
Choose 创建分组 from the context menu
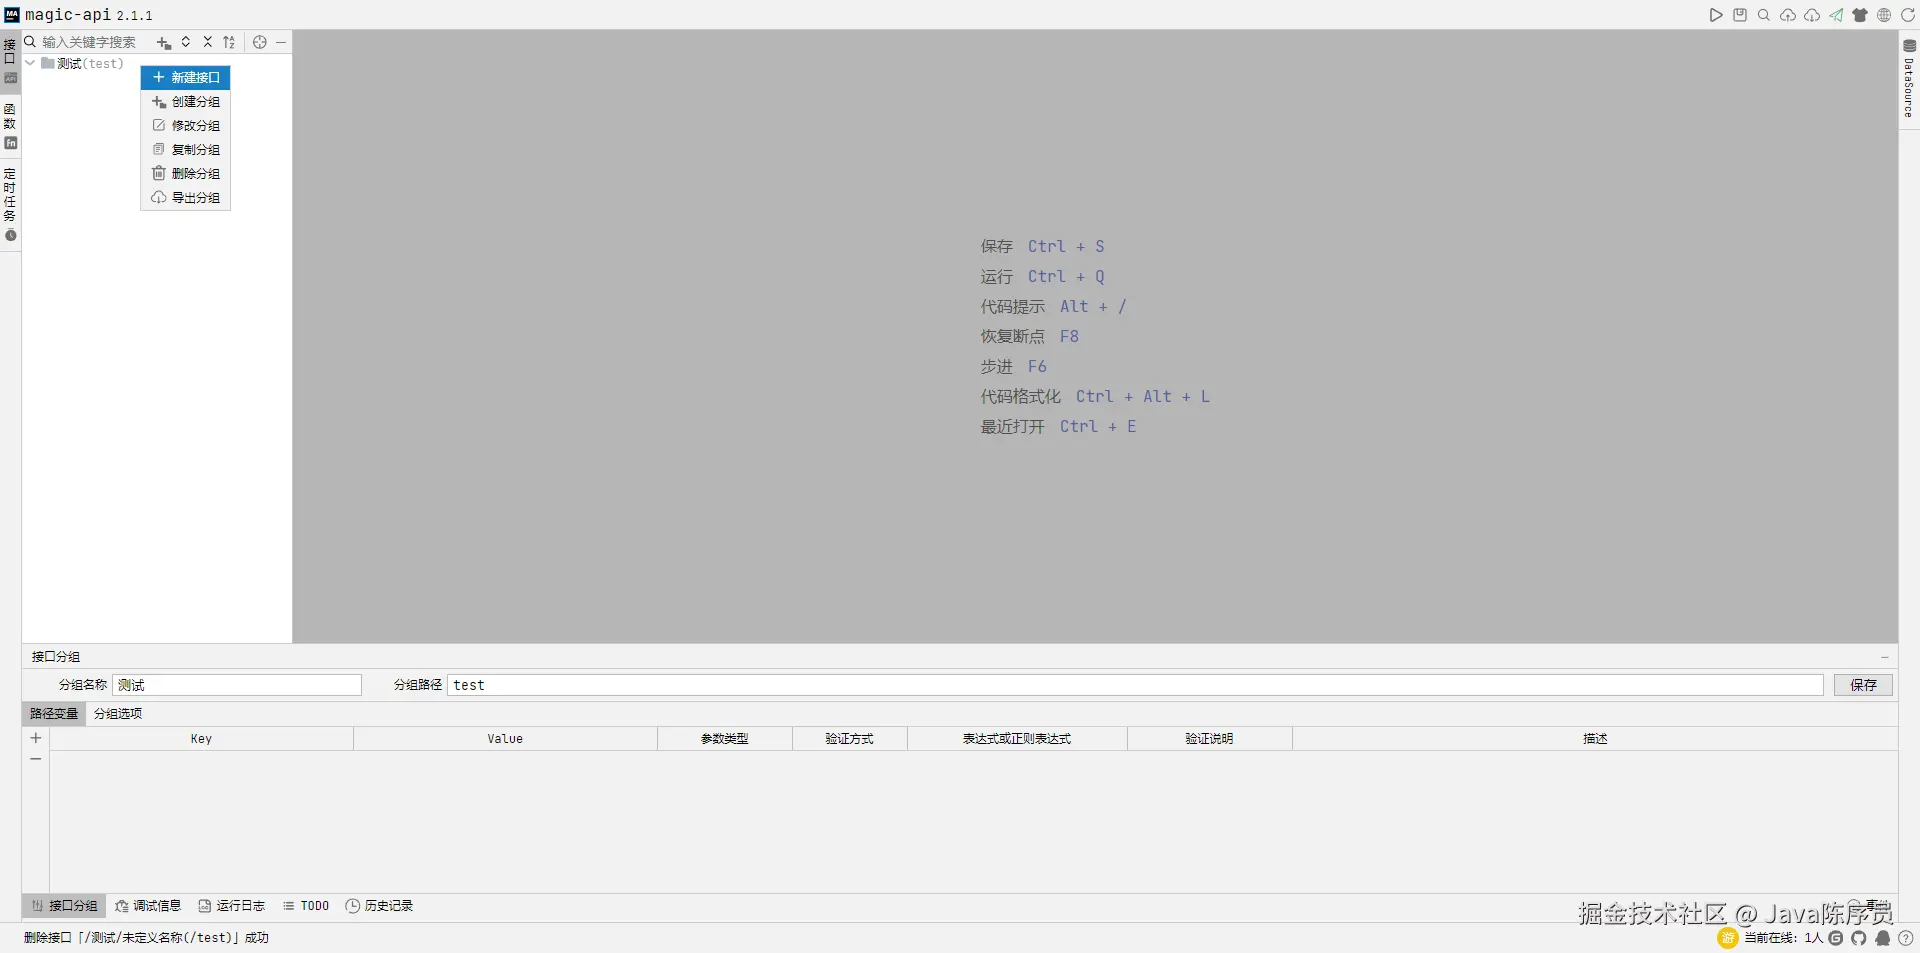point(186,101)
